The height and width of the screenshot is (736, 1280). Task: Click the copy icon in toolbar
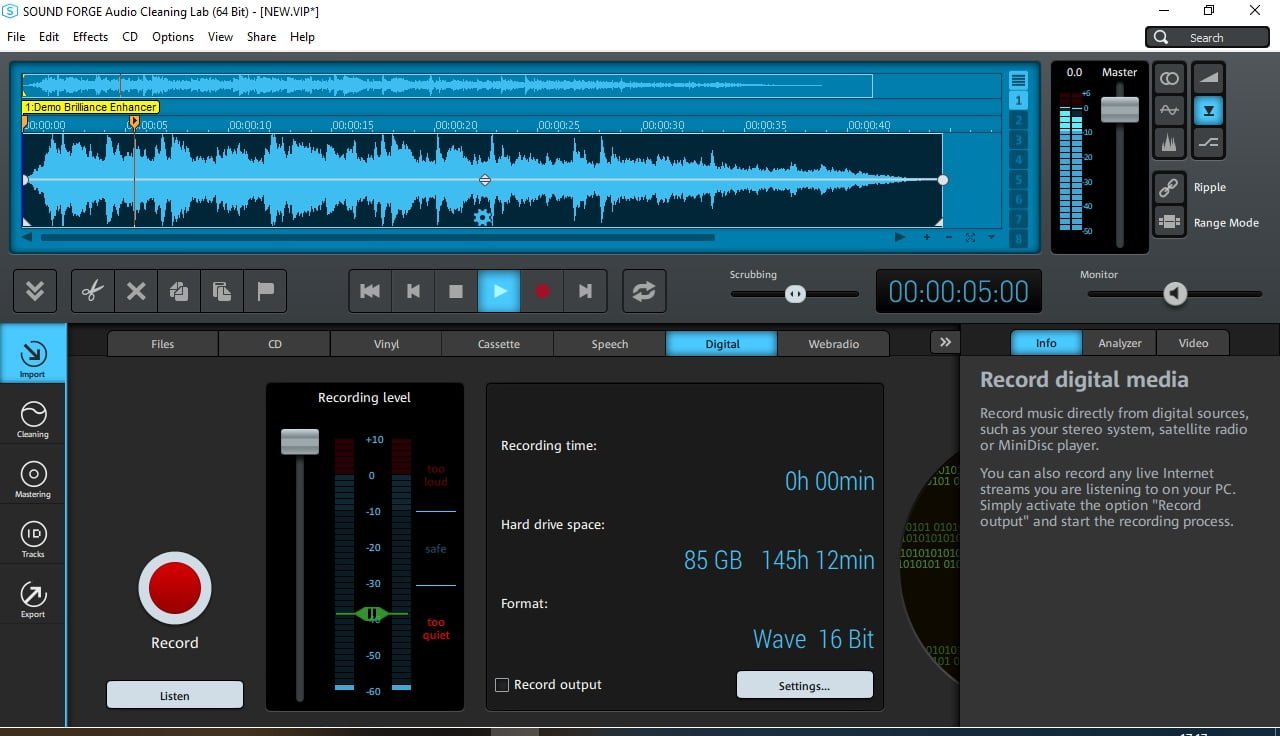[179, 291]
